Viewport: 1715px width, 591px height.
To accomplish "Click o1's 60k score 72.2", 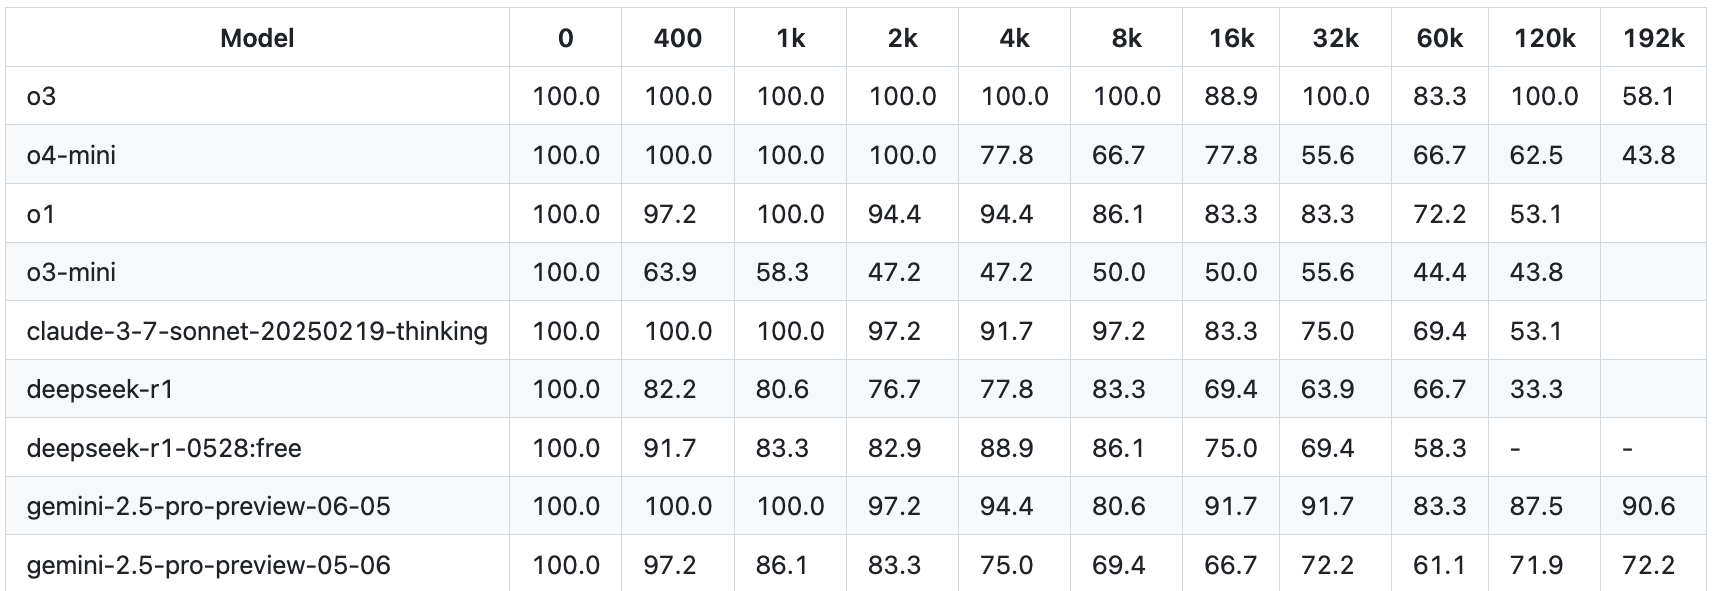I will (1440, 214).
